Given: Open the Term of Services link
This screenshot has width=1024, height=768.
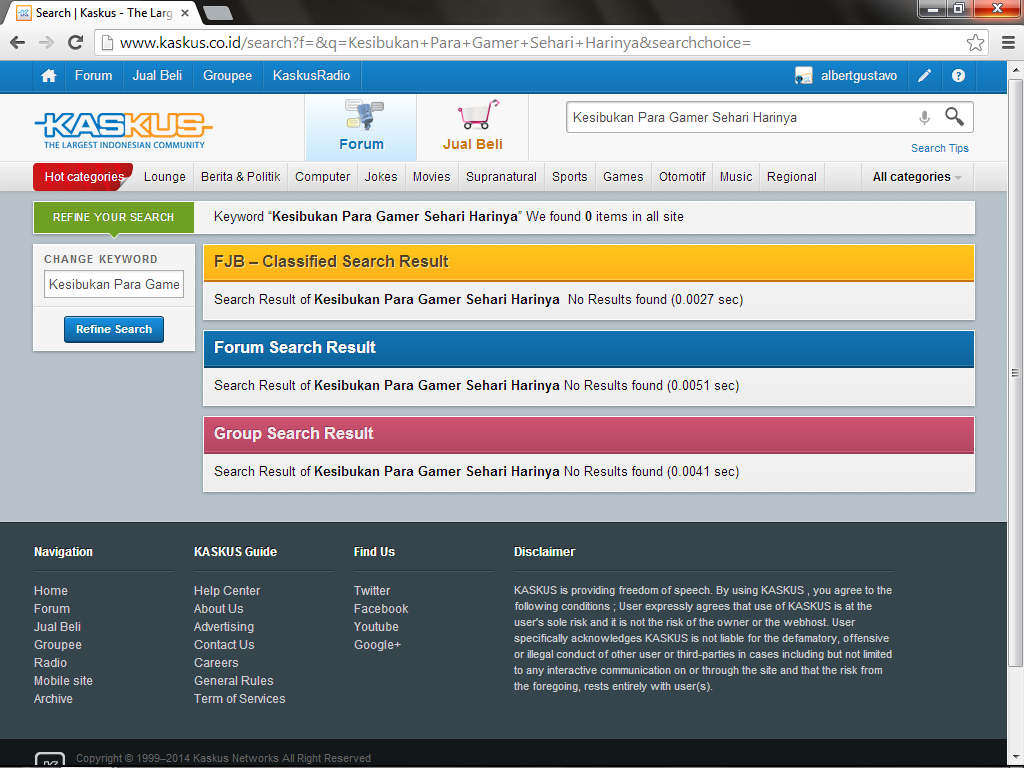Looking at the screenshot, I should tap(239, 699).
